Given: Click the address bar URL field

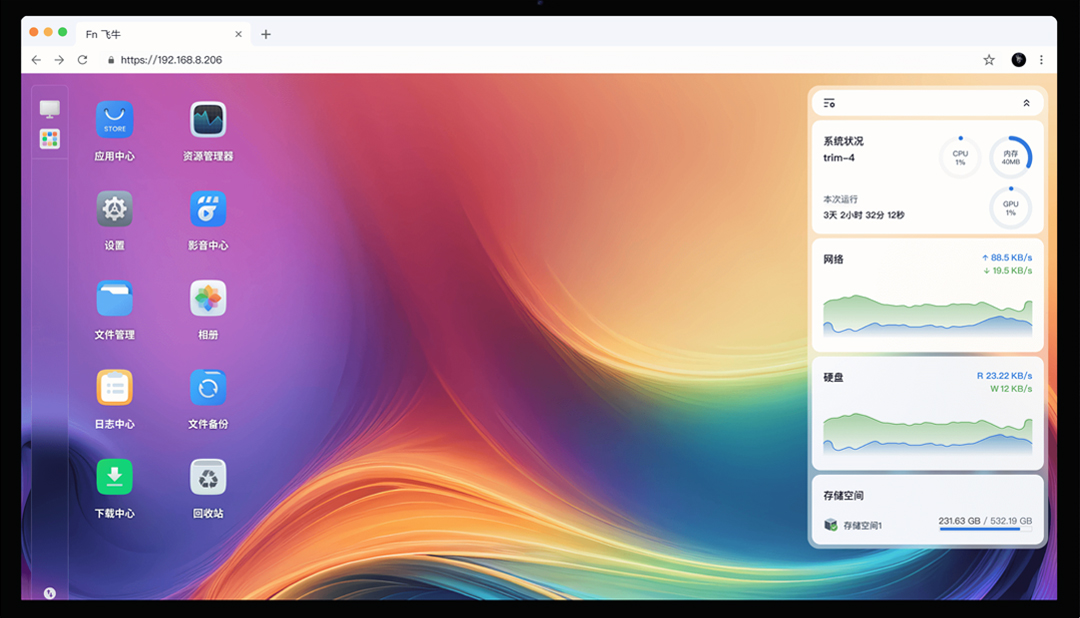Looking at the screenshot, I should [500, 60].
